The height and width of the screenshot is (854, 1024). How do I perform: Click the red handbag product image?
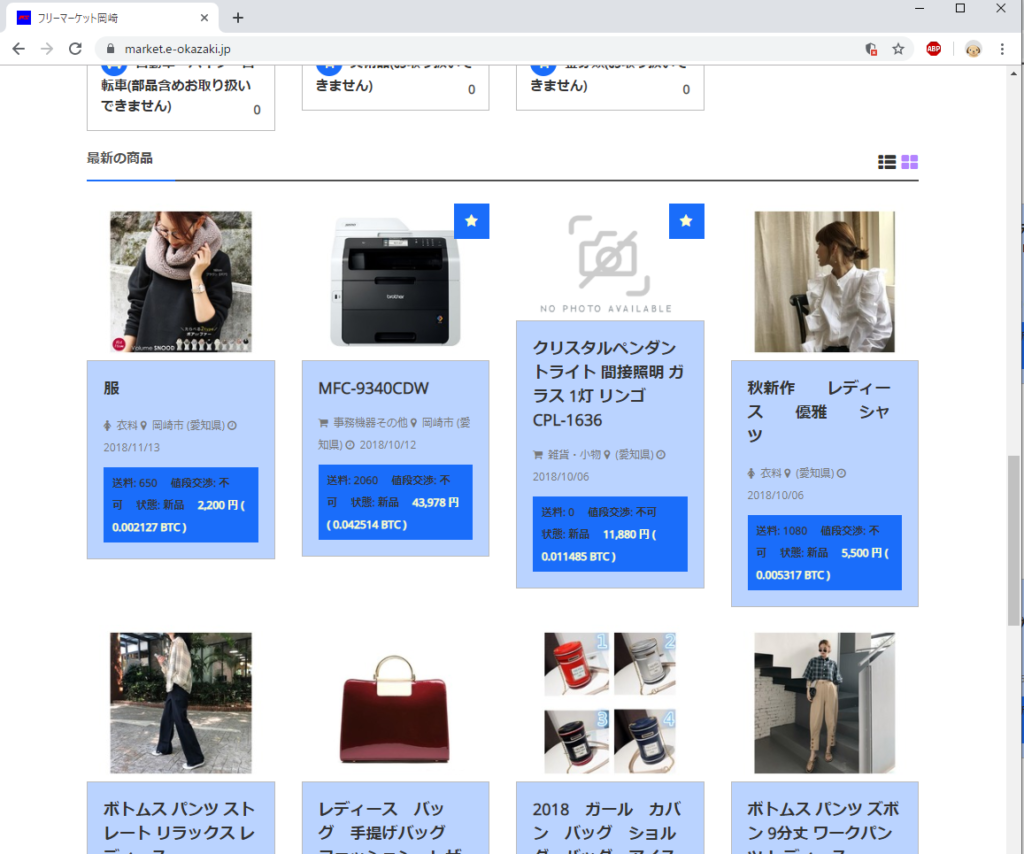[395, 702]
